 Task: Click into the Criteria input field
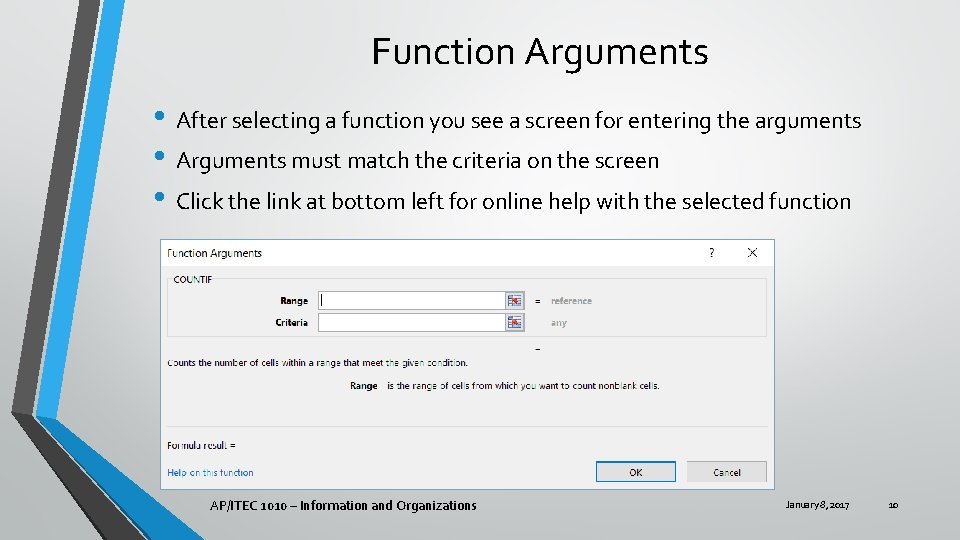pyautogui.click(x=412, y=323)
